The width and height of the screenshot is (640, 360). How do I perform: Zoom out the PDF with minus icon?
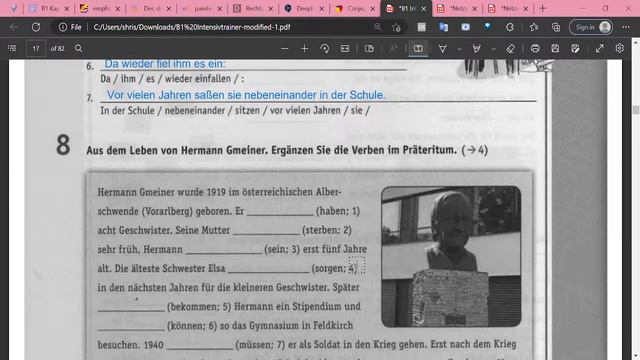tap(284, 49)
